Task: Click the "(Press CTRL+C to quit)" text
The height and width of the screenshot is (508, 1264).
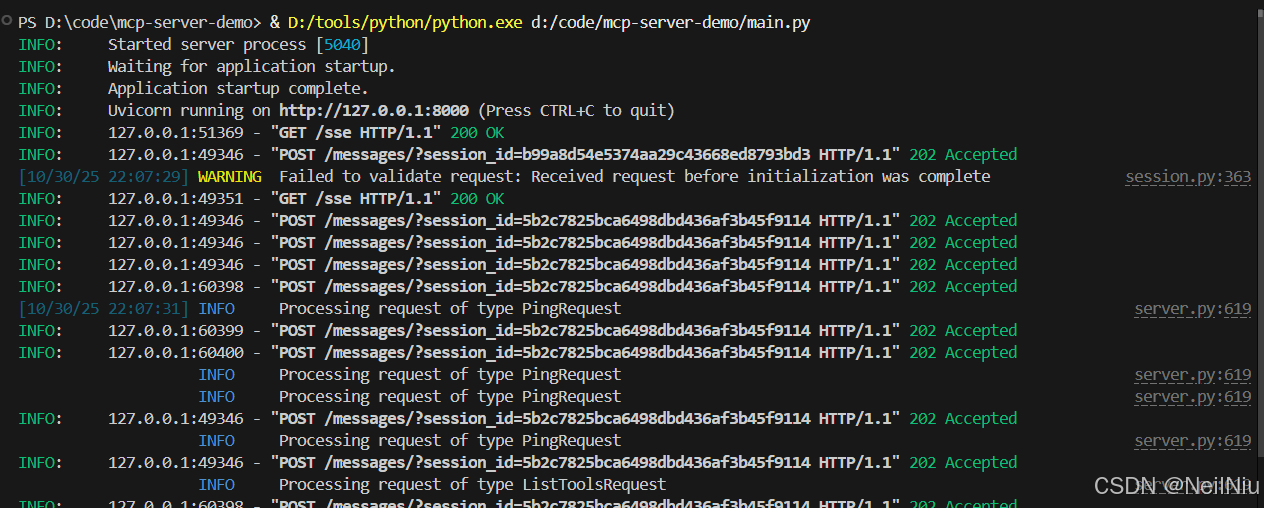Action: click(x=576, y=110)
